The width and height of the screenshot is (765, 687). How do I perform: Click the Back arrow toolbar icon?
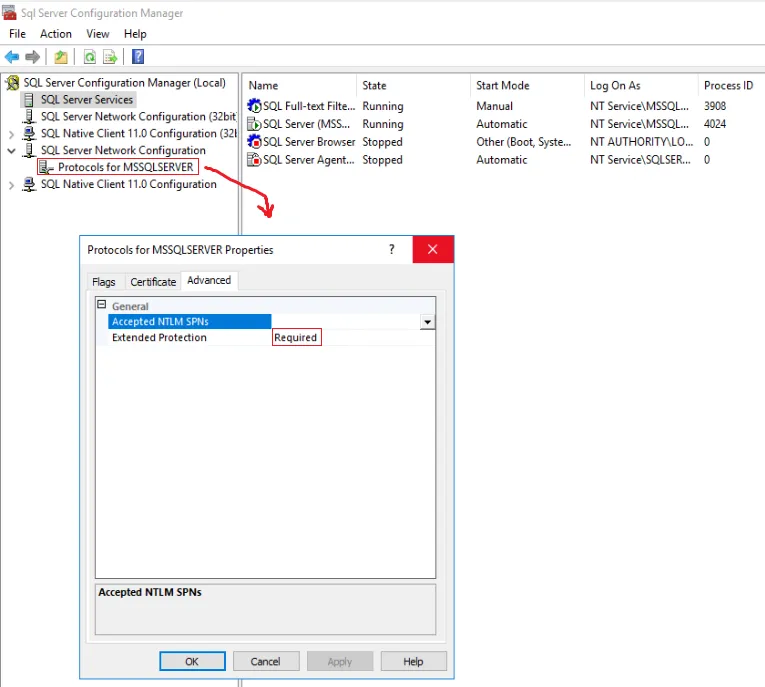[12, 57]
